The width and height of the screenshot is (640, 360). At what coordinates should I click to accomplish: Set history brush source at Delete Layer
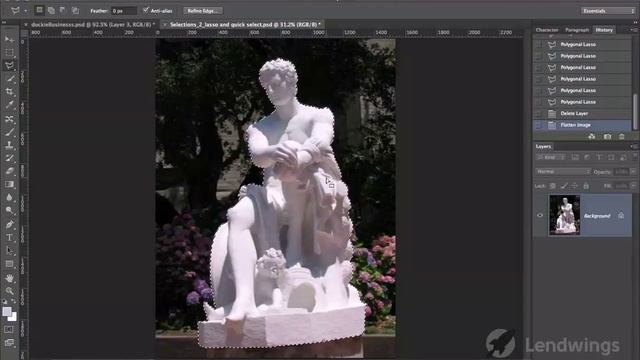(538, 113)
